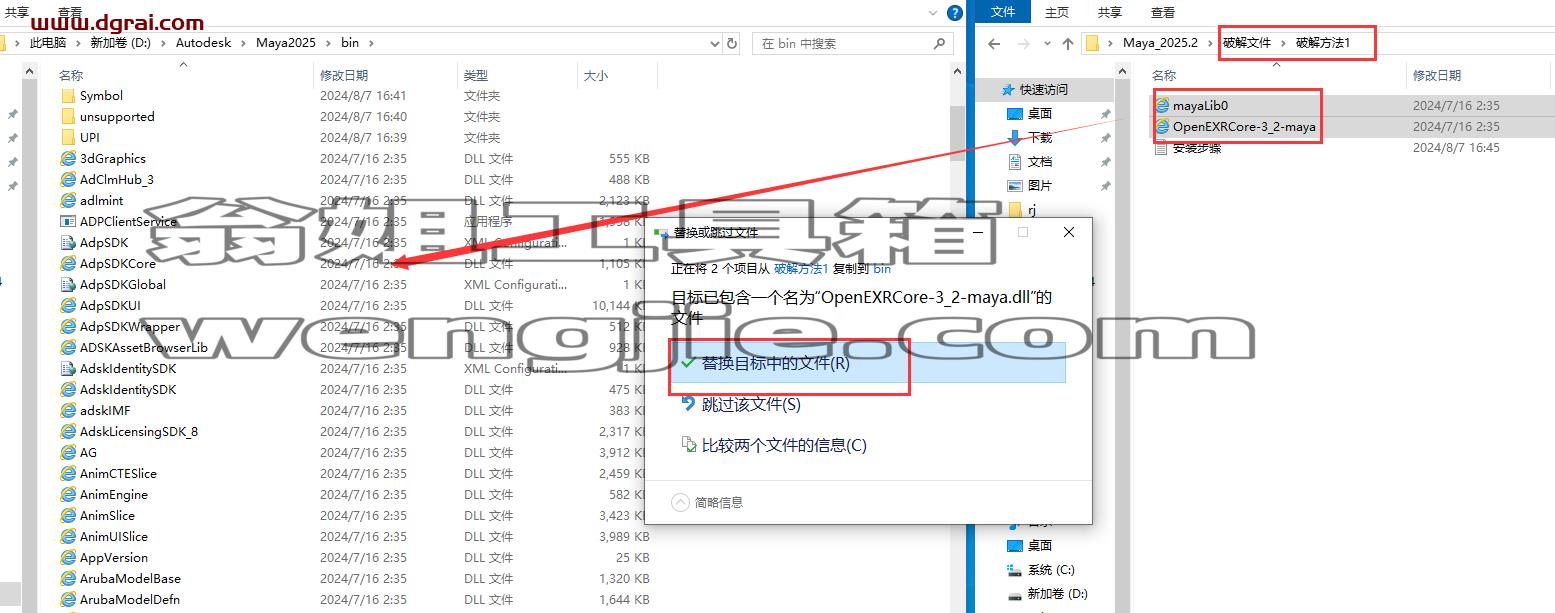Select the AdskLicensingSDK_8 file icon

coord(68,431)
